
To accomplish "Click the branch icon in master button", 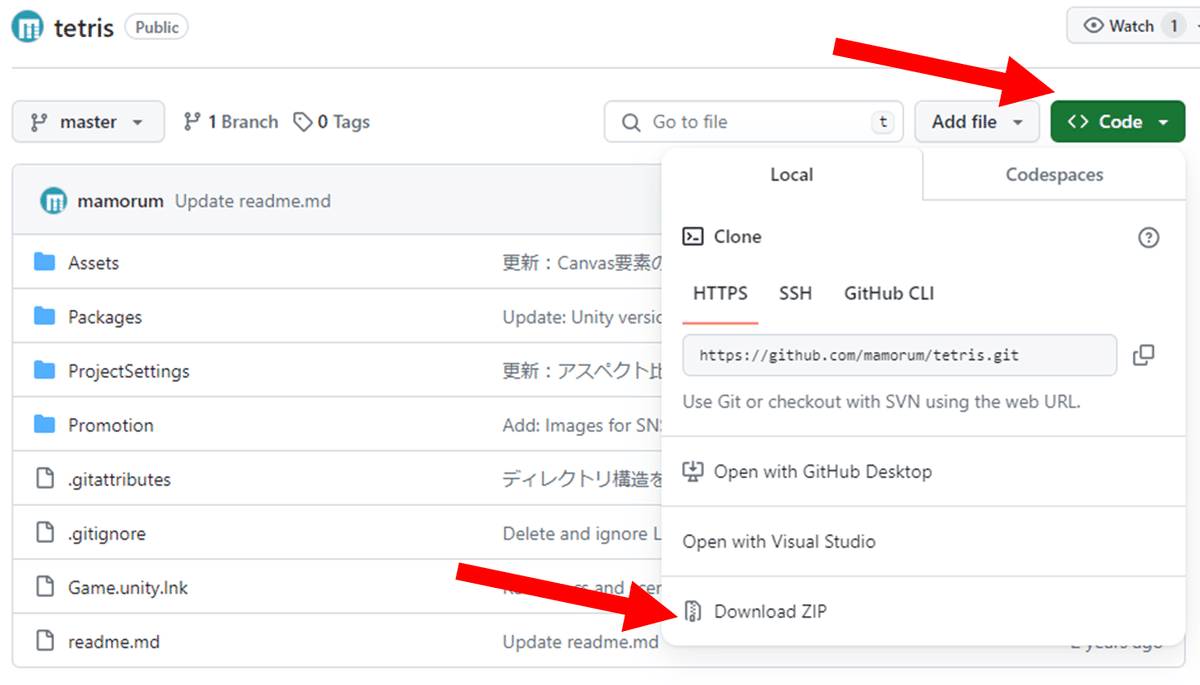I will coord(39,122).
